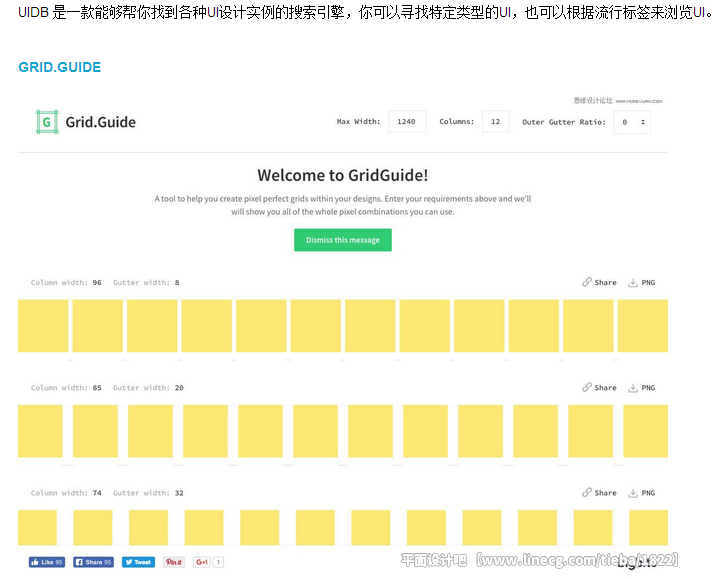Click the download icon in the 96 width row
The height and width of the screenshot is (579, 719).
[633, 282]
